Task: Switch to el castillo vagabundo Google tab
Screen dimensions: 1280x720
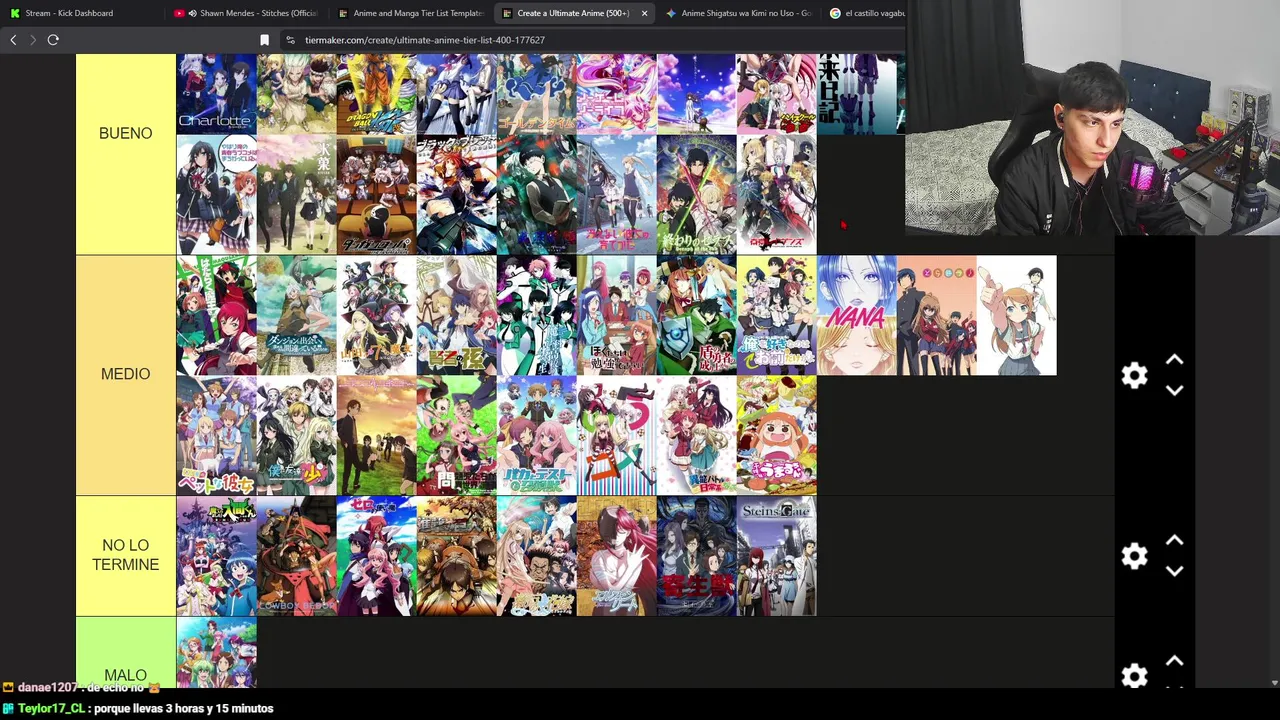Action: click(866, 13)
